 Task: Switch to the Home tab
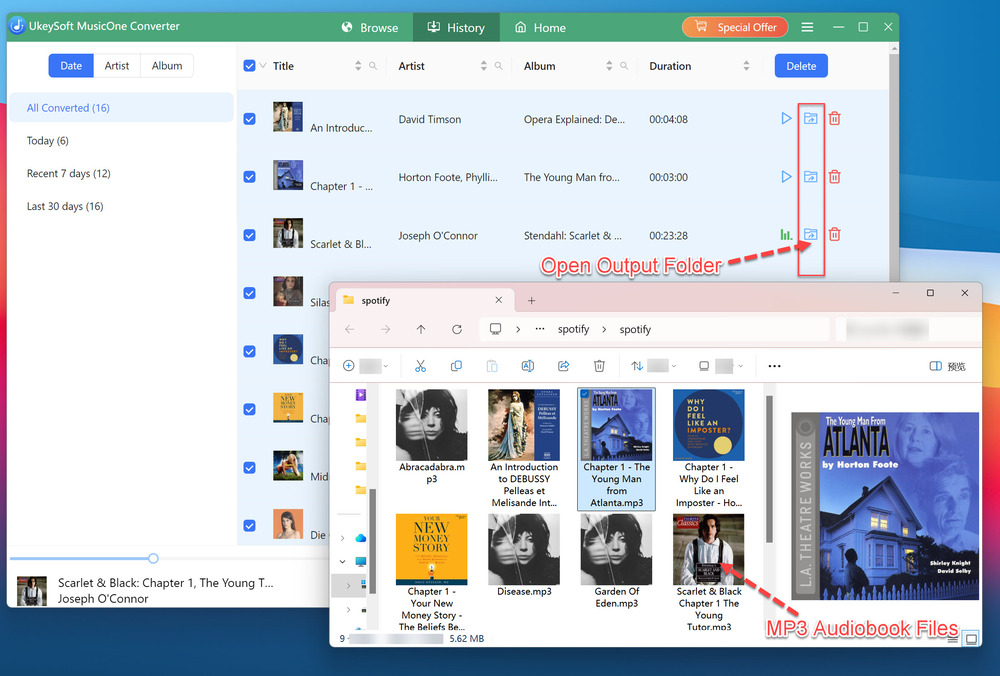tap(540, 27)
